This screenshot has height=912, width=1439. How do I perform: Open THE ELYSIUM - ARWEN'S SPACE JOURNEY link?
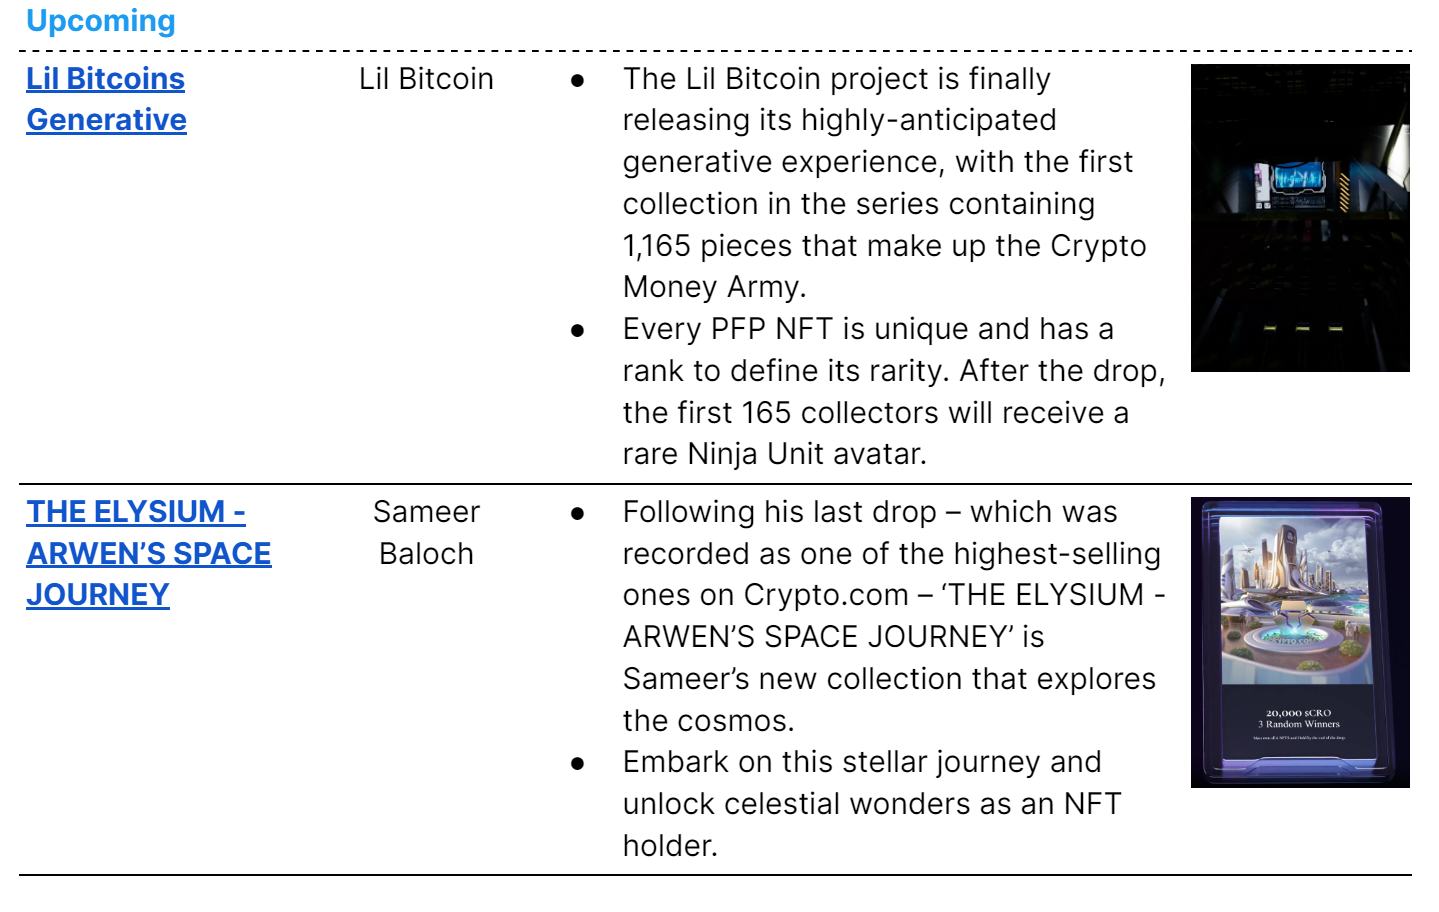tap(149, 553)
